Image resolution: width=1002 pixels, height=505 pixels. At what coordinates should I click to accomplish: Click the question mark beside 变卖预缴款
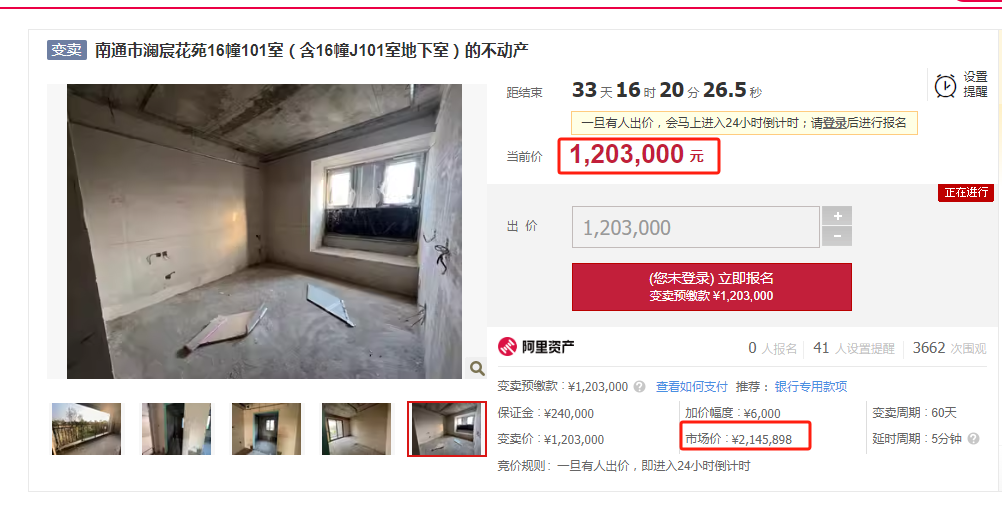click(639, 387)
